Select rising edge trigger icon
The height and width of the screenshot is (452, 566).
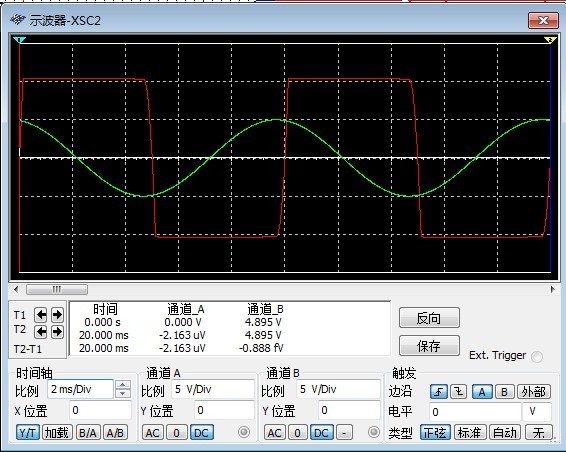439,392
